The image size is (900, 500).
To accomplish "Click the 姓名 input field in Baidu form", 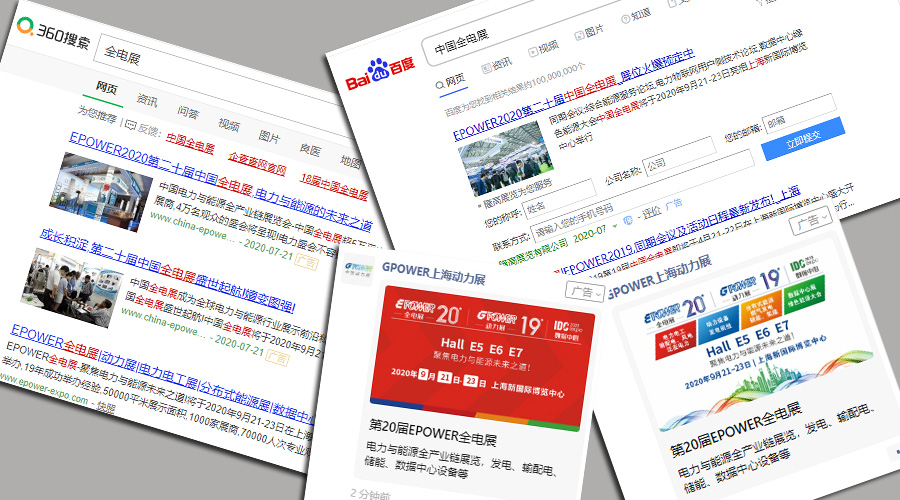I will (x=559, y=198).
